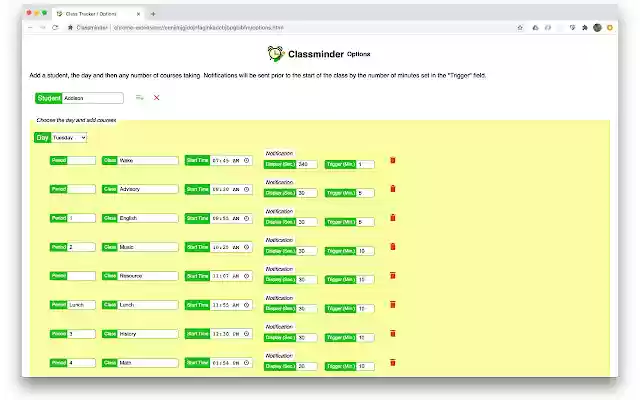640x400 pixels.
Task: Edit the Class field containing Advisory
Action: pos(148,189)
